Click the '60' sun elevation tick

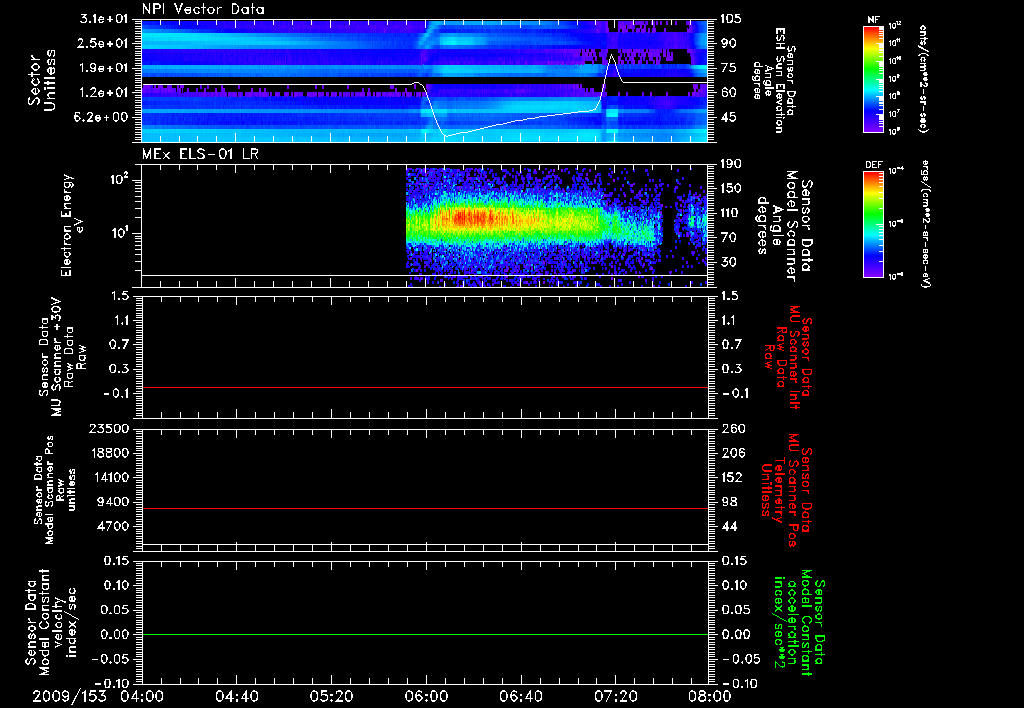[x=728, y=92]
